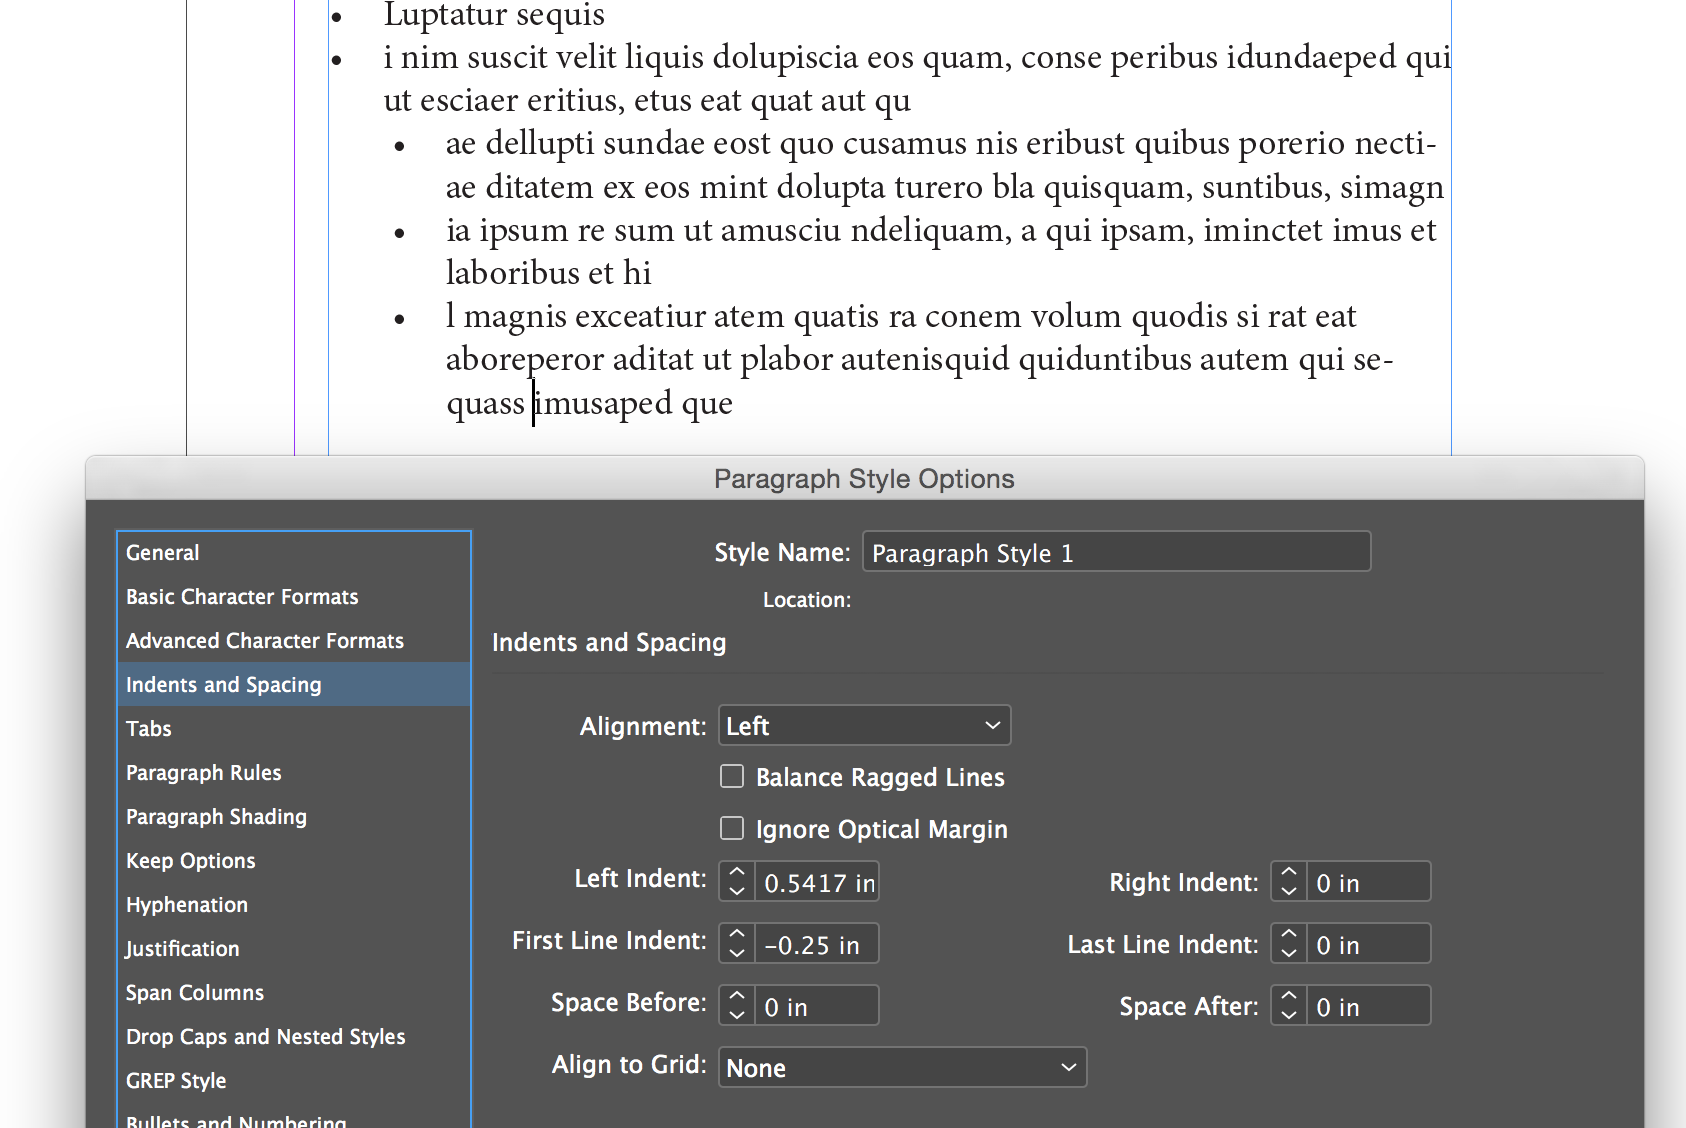
Task: Enable Balance Ragged Lines
Action: pos(731,776)
